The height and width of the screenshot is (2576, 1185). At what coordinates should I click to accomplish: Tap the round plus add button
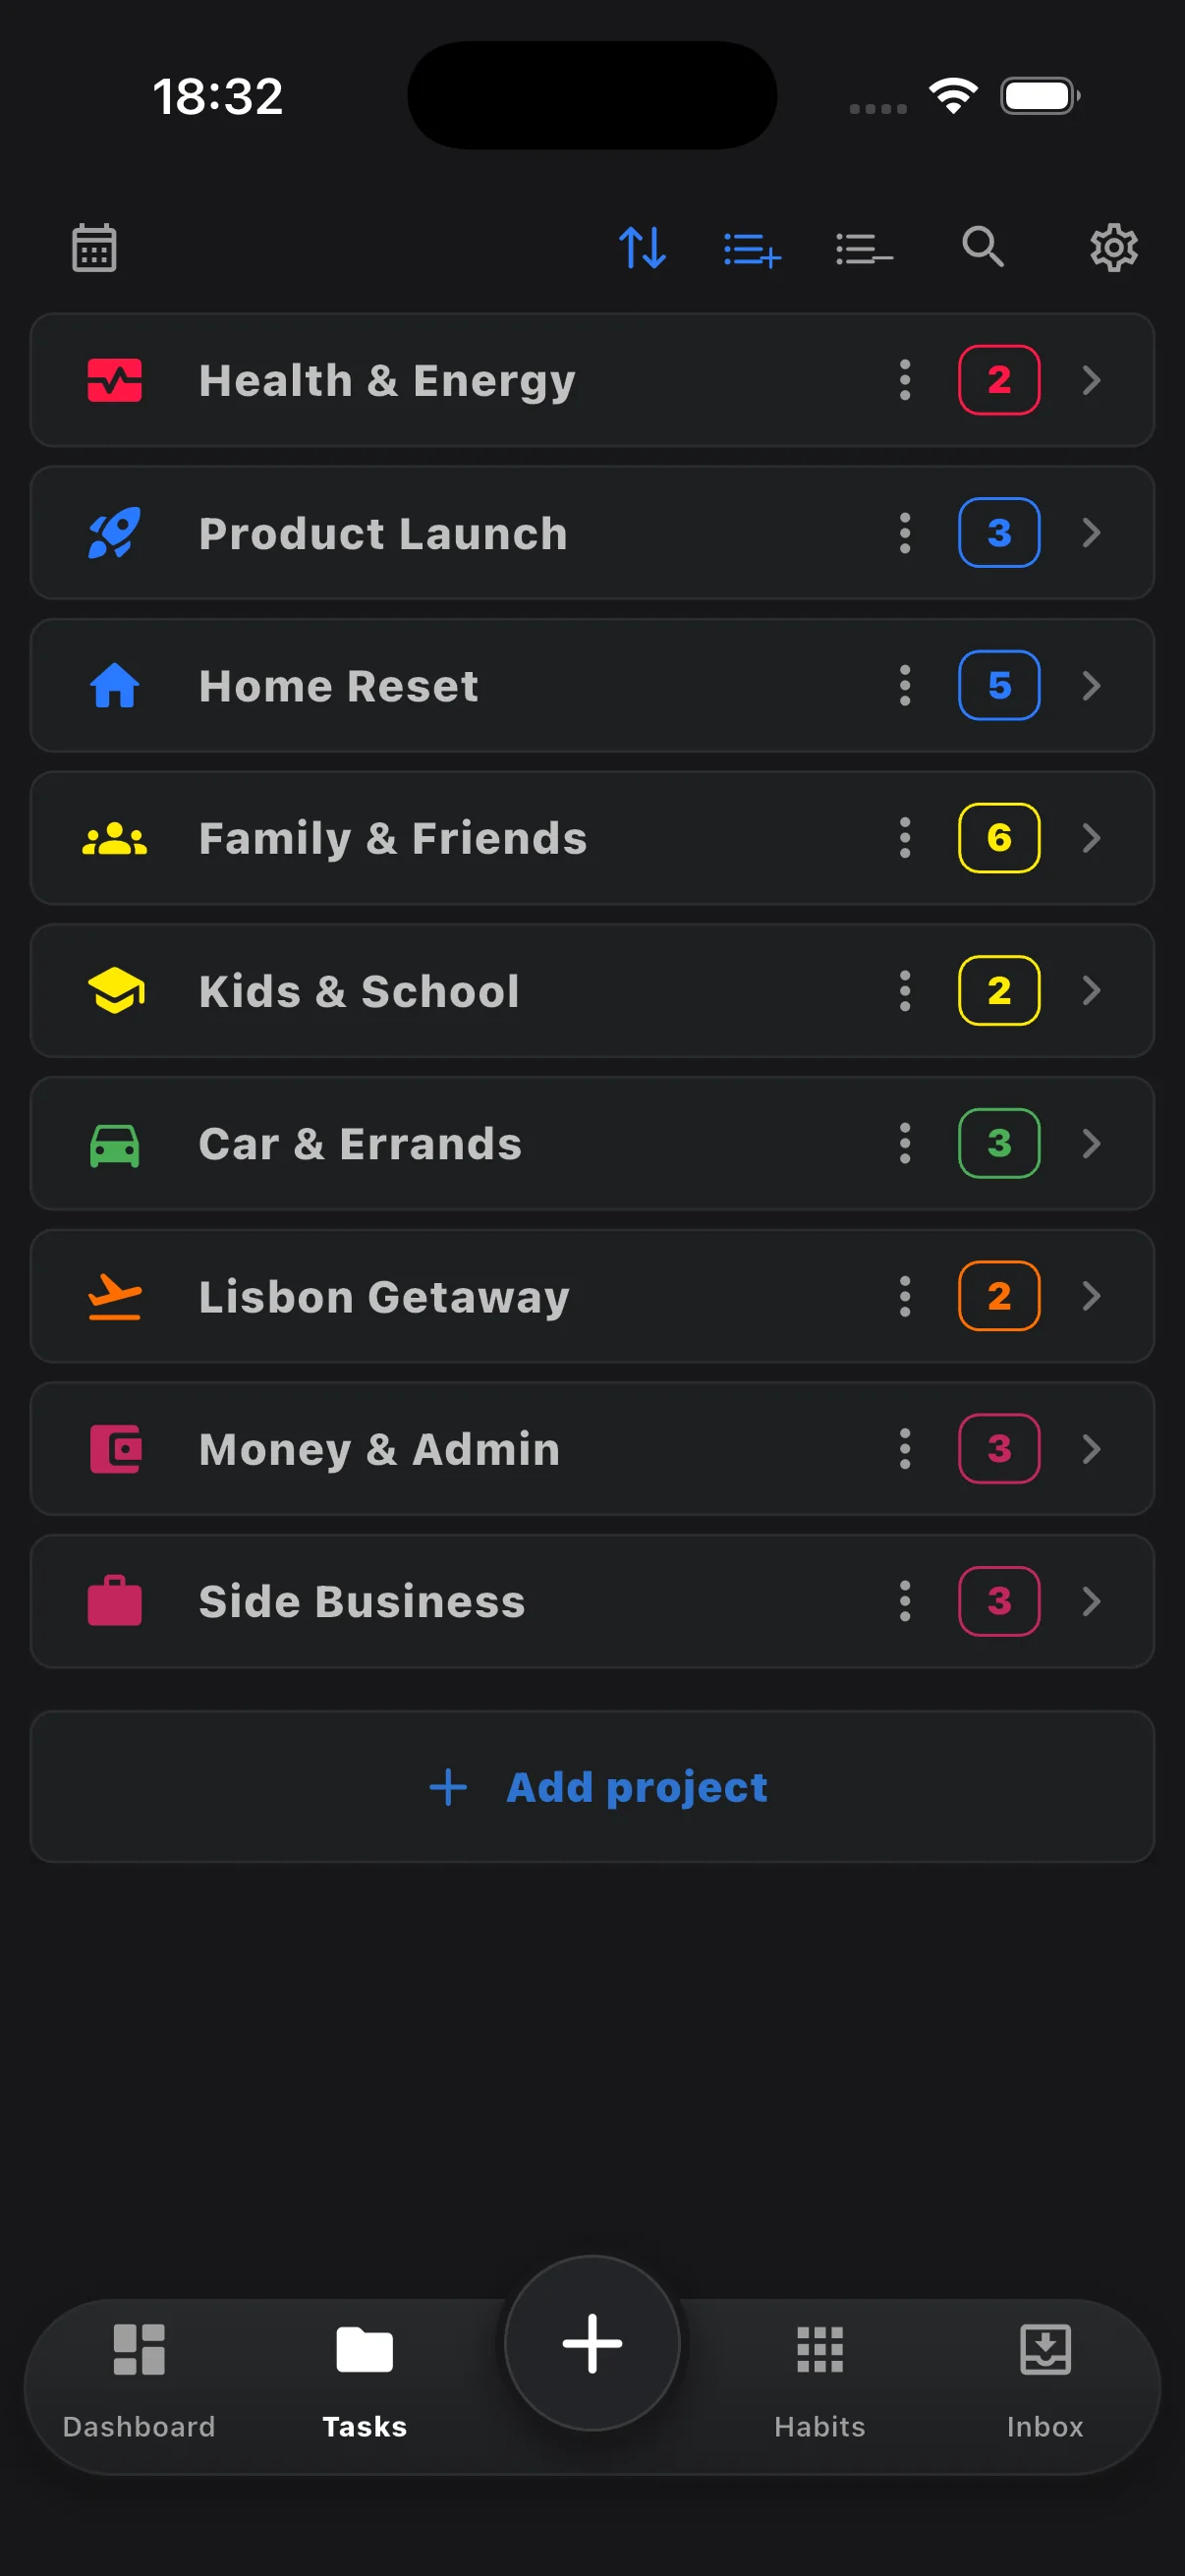(592, 2343)
